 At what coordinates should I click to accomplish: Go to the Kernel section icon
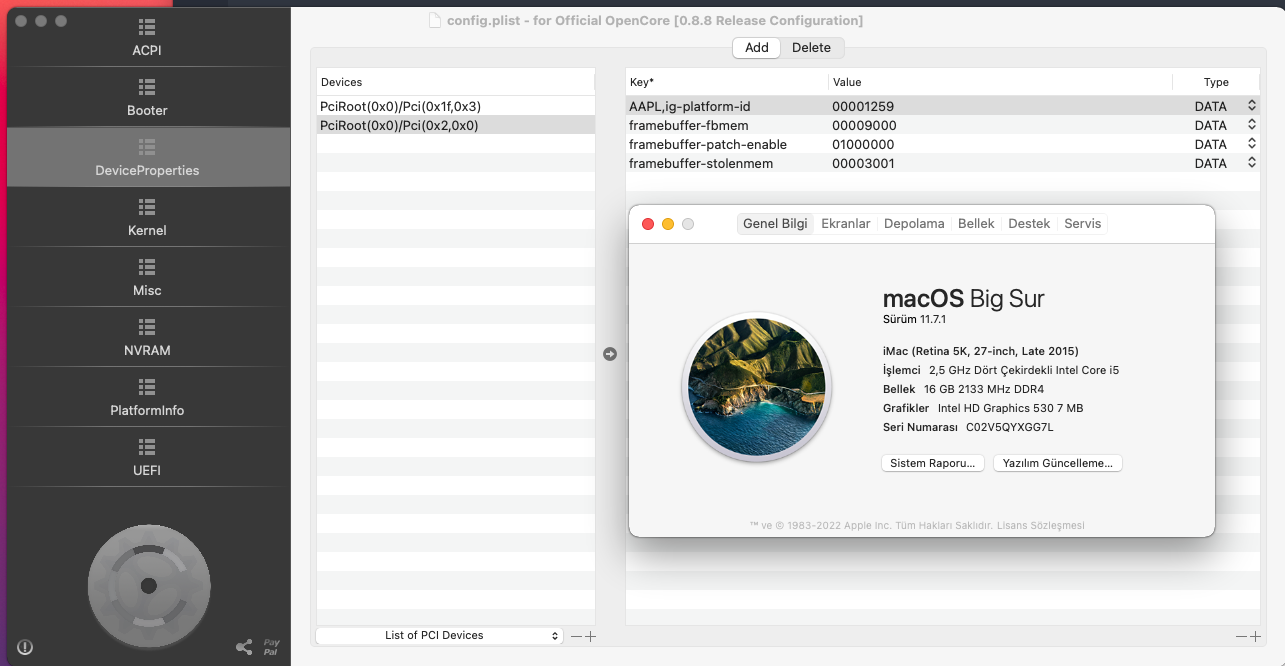pyautogui.click(x=147, y=207)
